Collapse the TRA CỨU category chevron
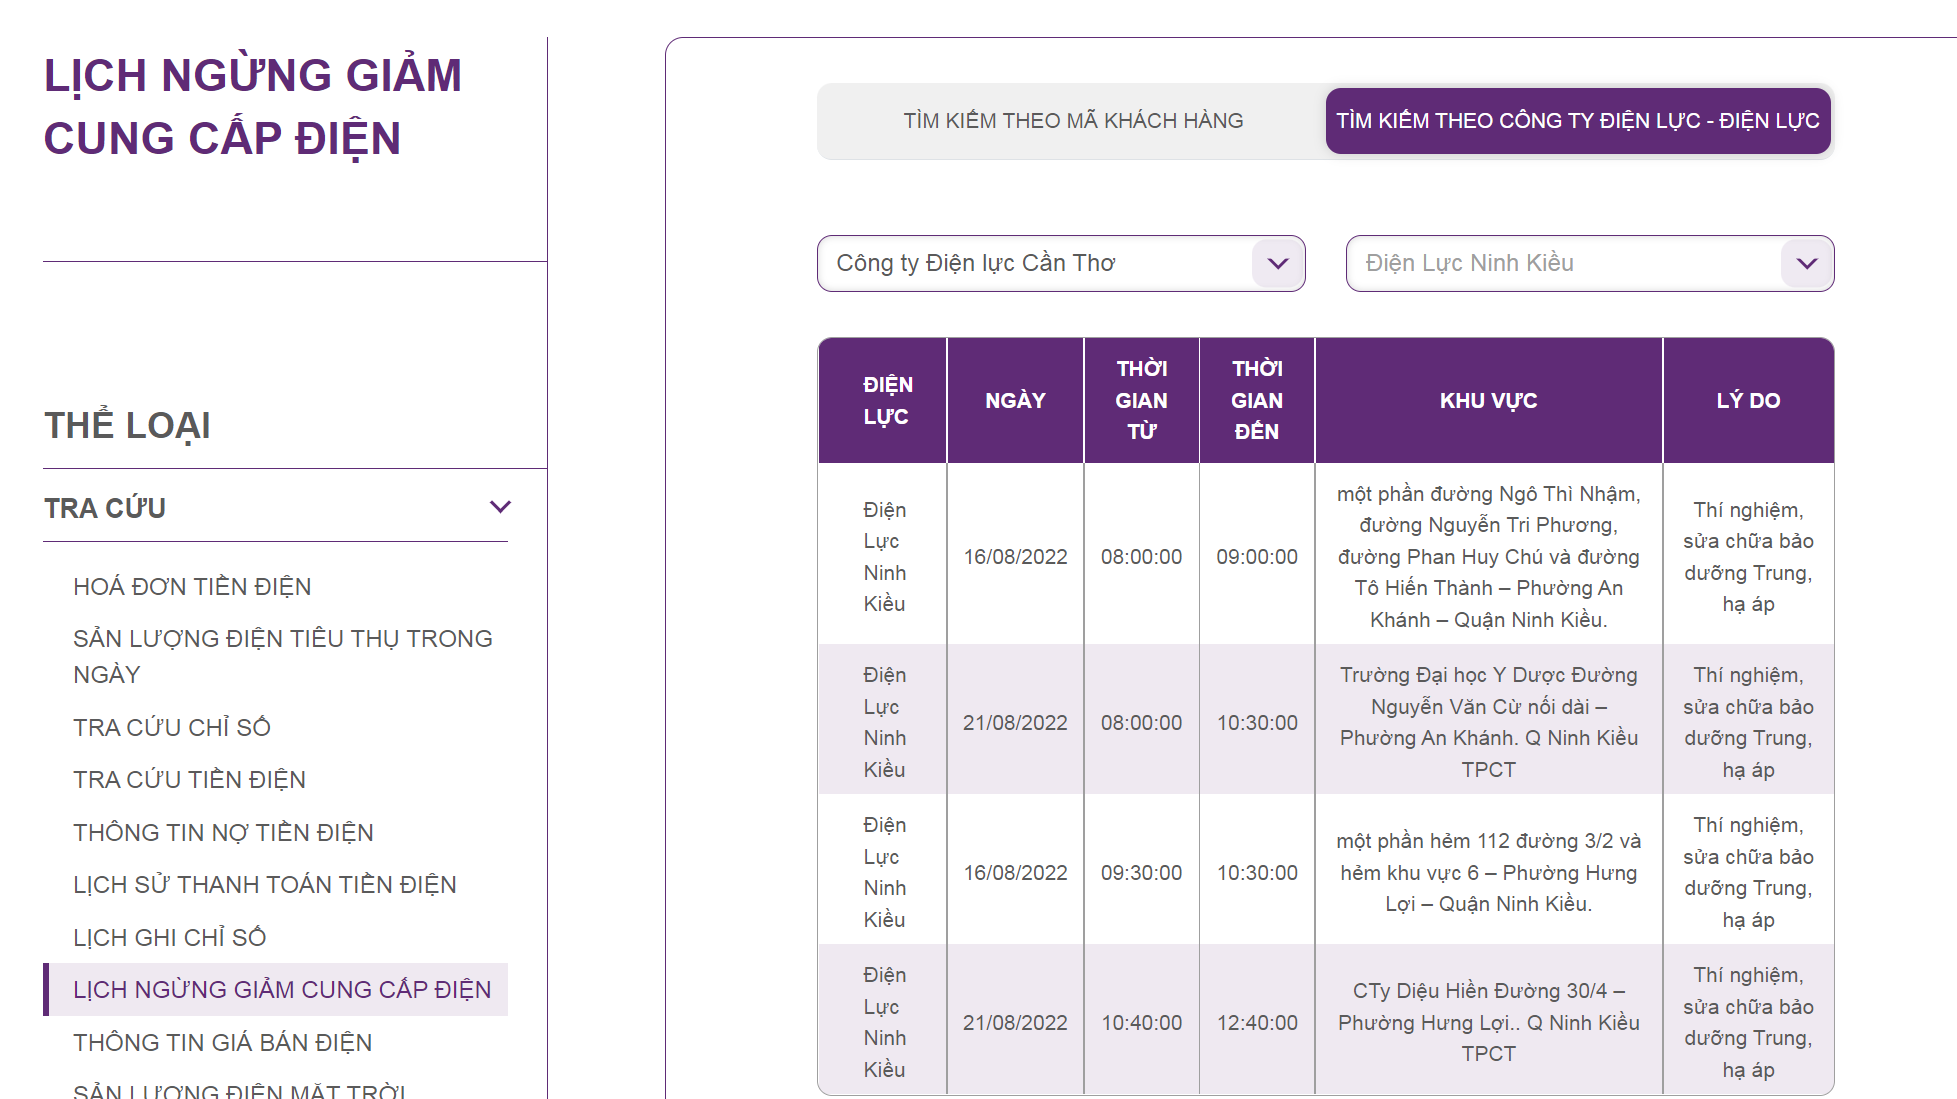This screenshot has width=1957, height=1099. 500,507
